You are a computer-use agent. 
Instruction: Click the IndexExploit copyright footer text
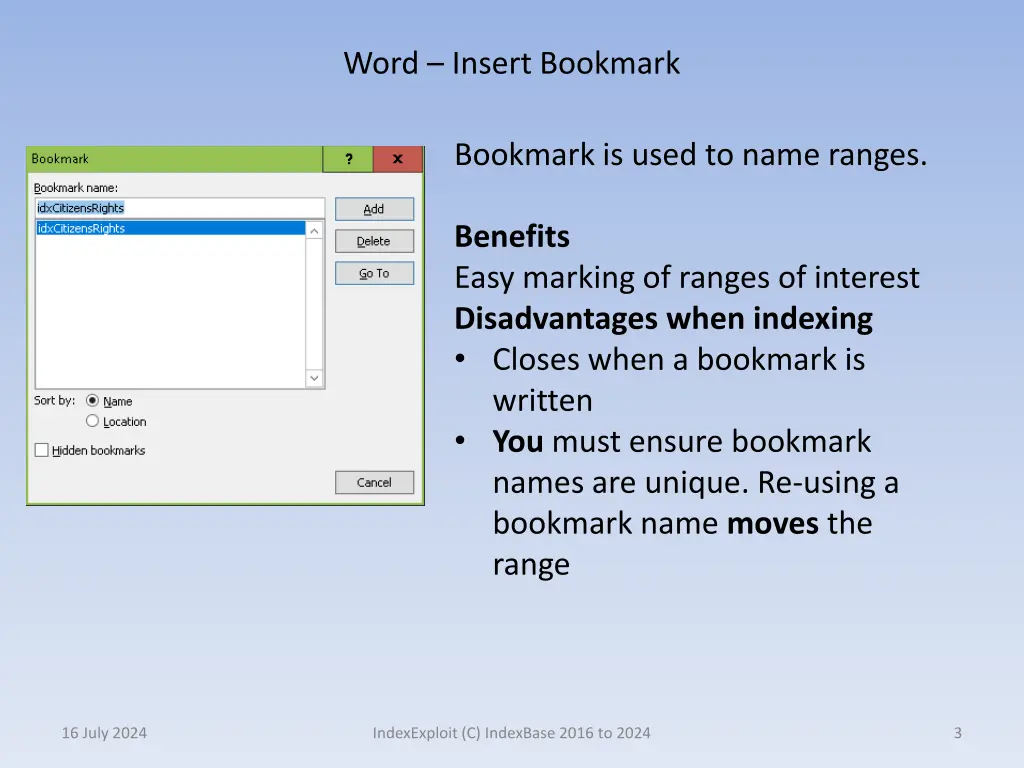511,733
